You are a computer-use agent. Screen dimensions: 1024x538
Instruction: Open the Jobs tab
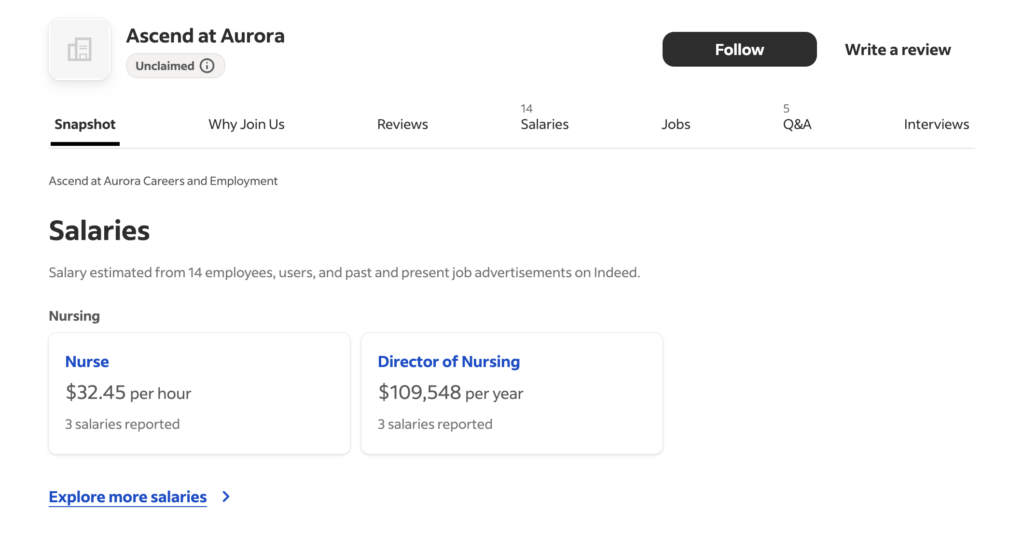pos(676,124)
